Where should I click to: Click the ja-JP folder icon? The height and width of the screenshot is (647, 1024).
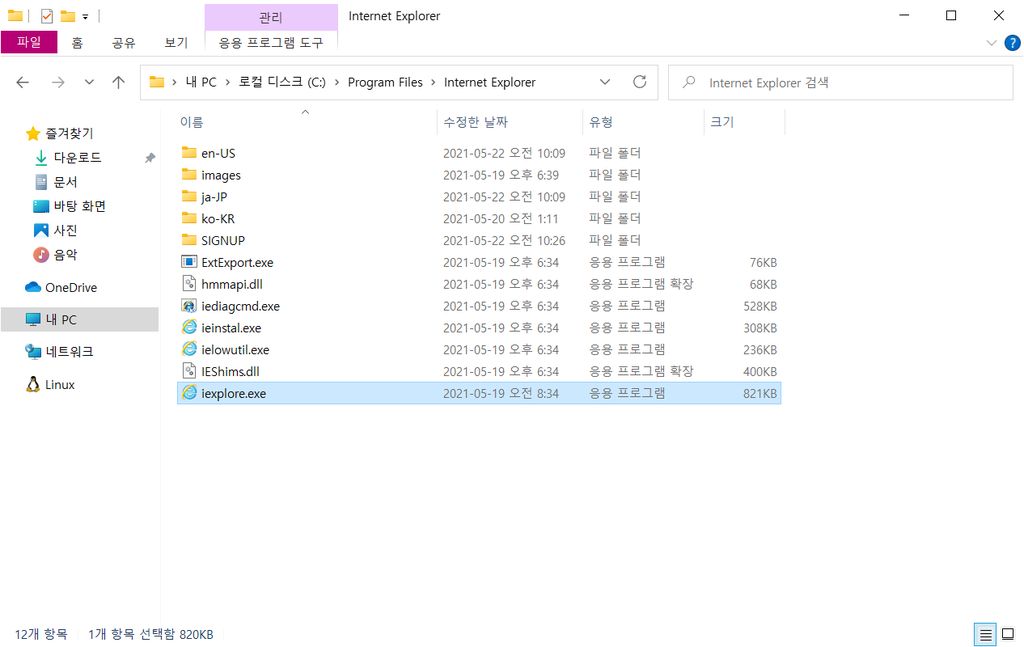[x=189, y=197]
